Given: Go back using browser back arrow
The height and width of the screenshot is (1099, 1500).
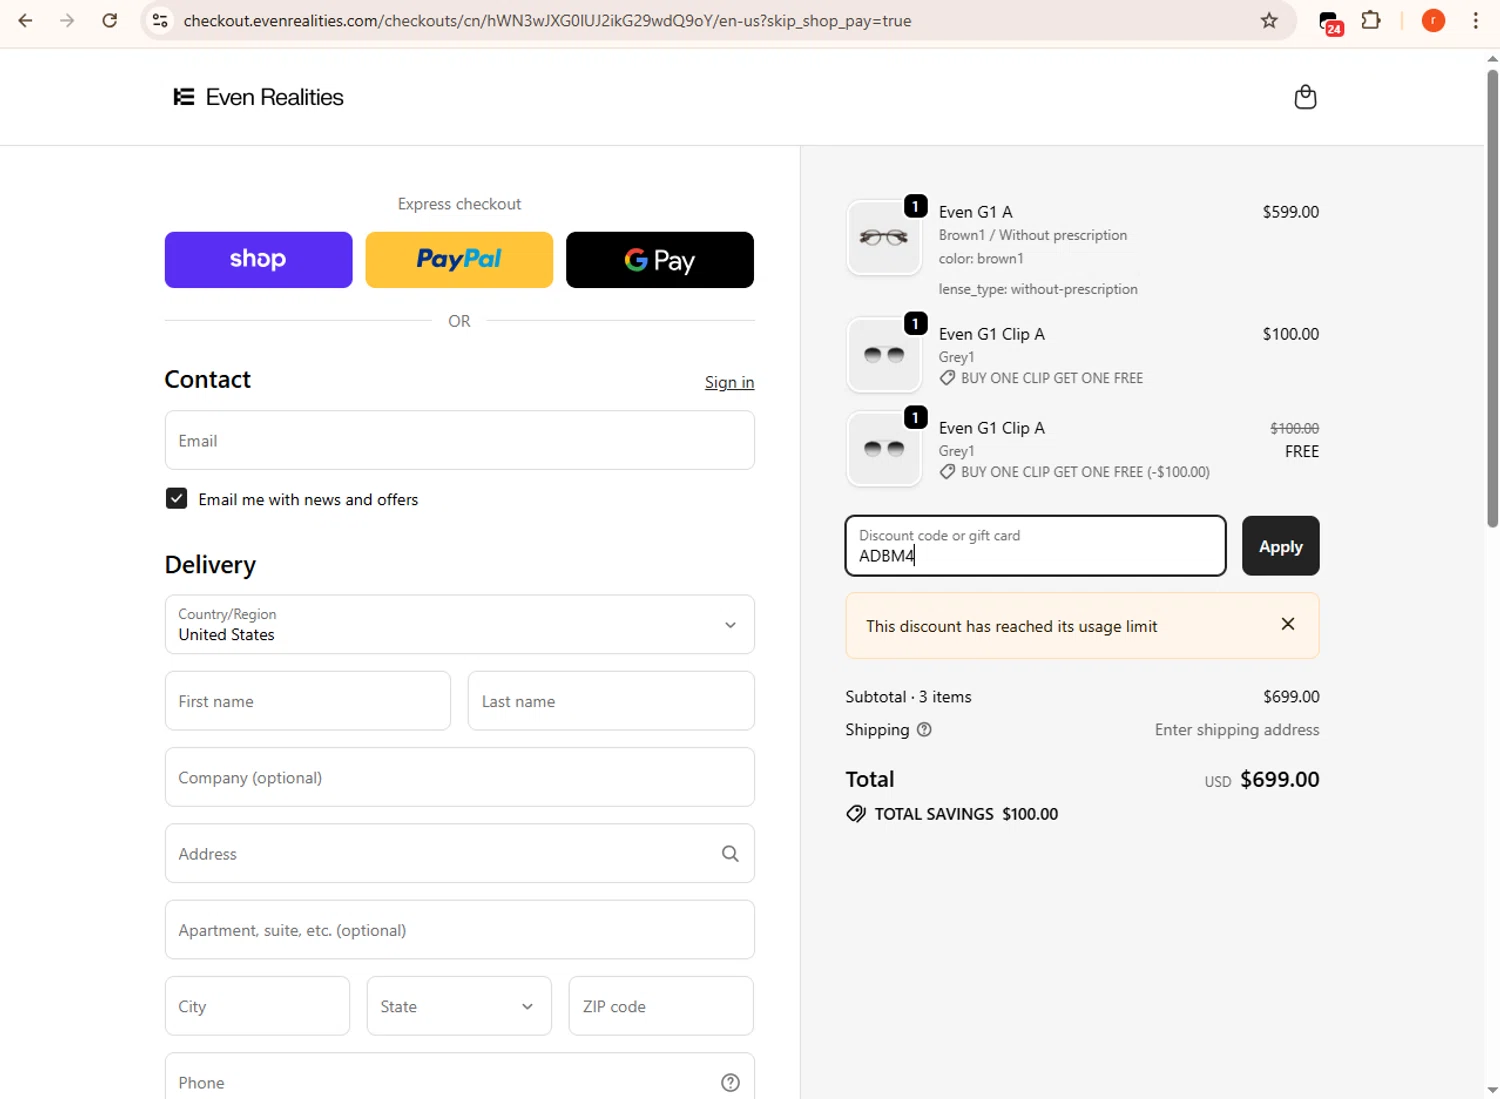Looking at the screenshot, I should coord(25,20).
